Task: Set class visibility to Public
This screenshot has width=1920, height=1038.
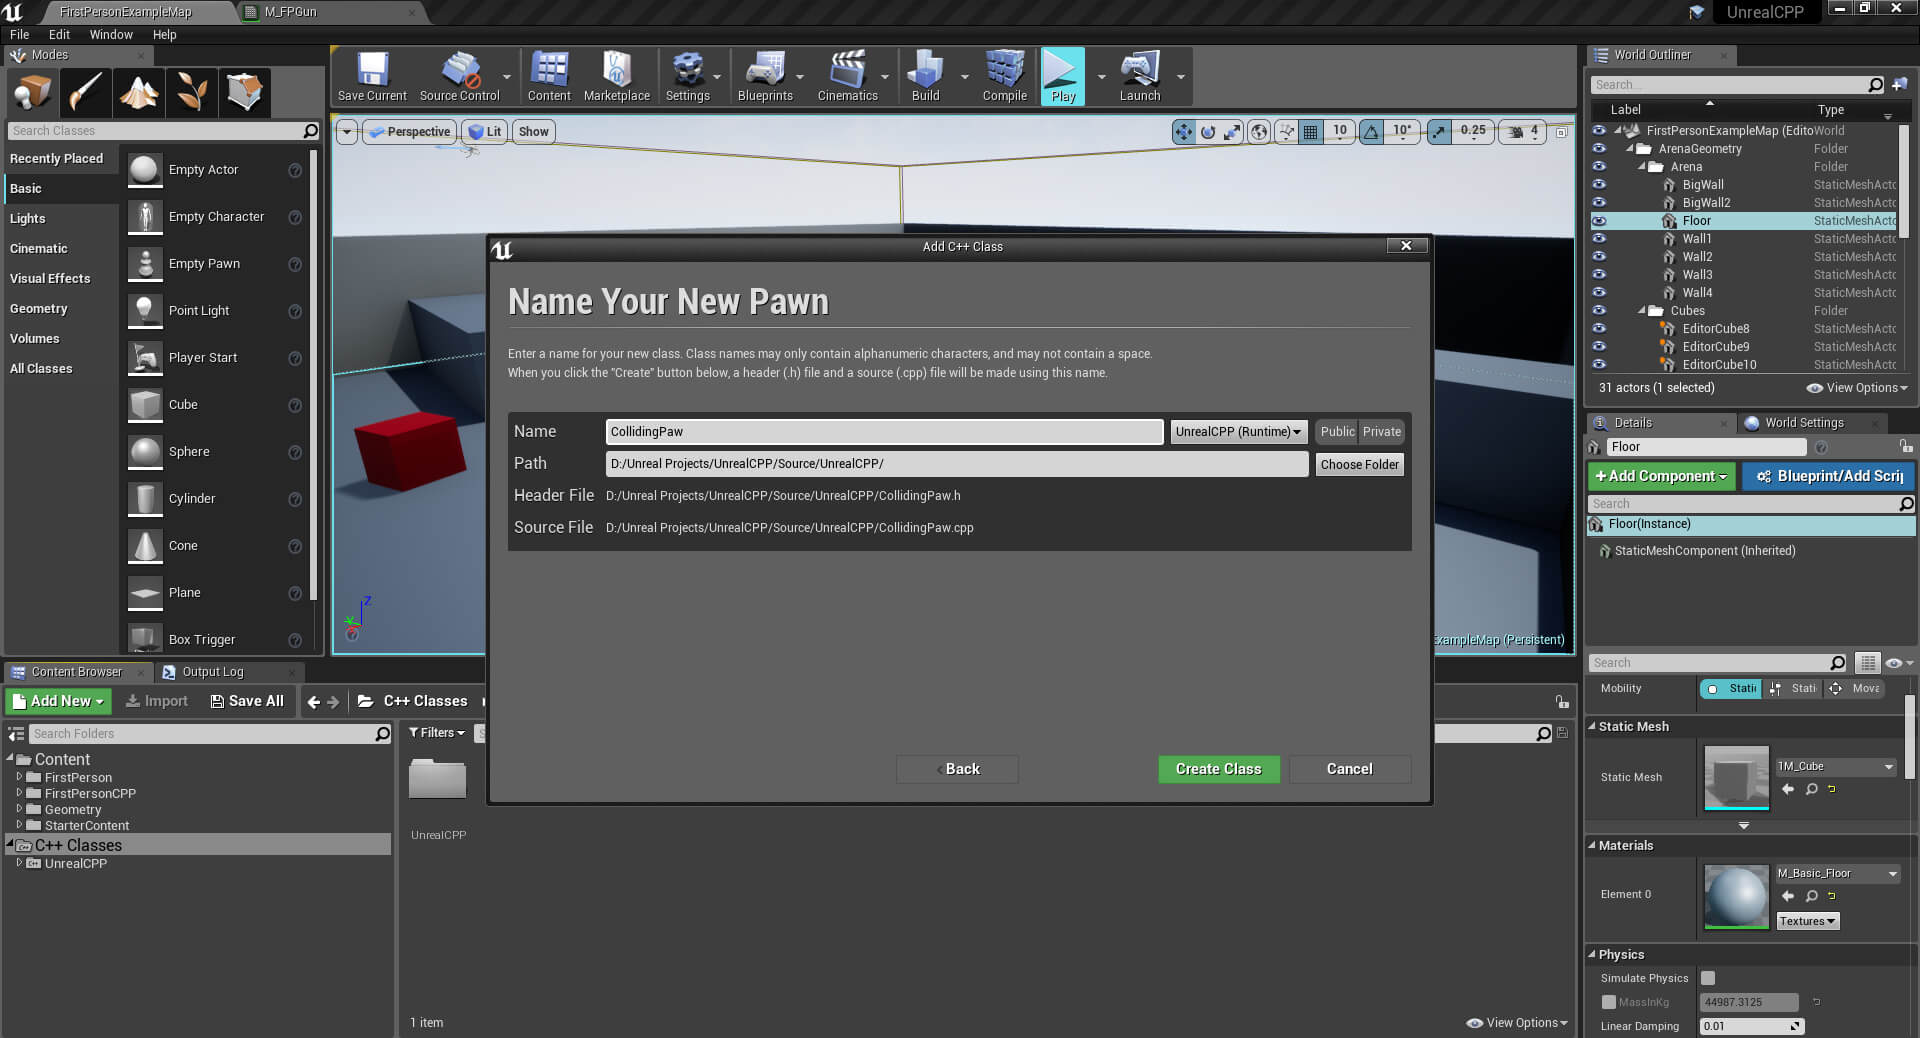Action: tap(1337, 432)
